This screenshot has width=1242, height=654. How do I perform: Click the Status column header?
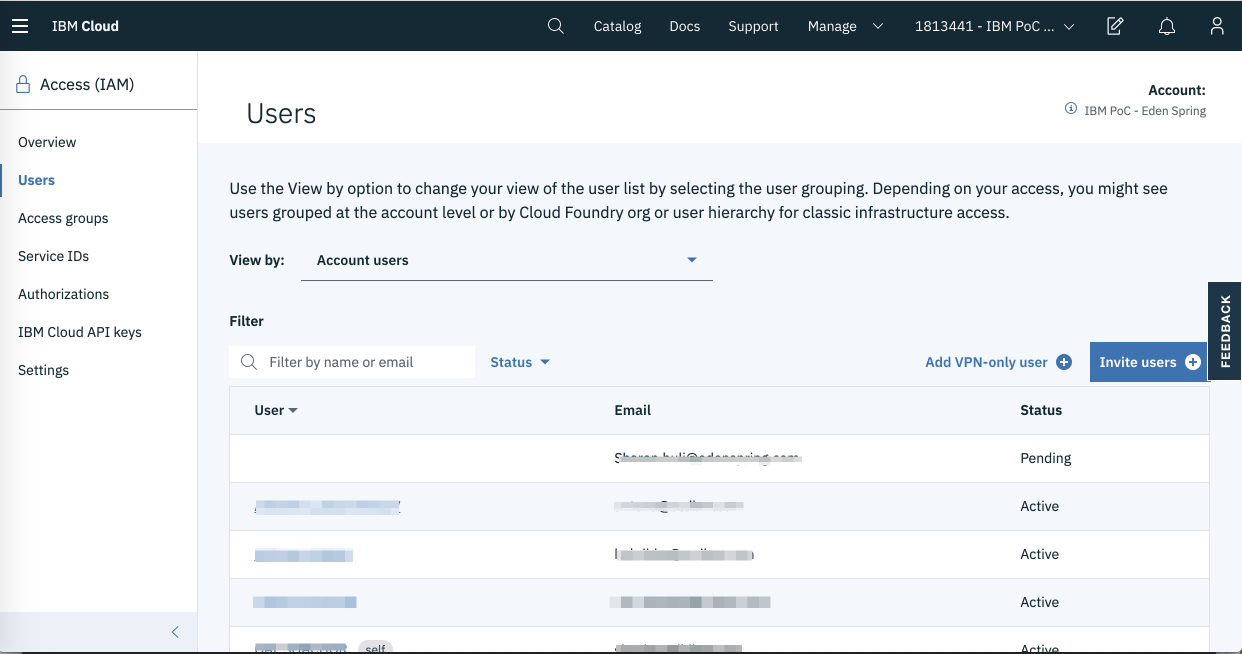click(1041, 410)
